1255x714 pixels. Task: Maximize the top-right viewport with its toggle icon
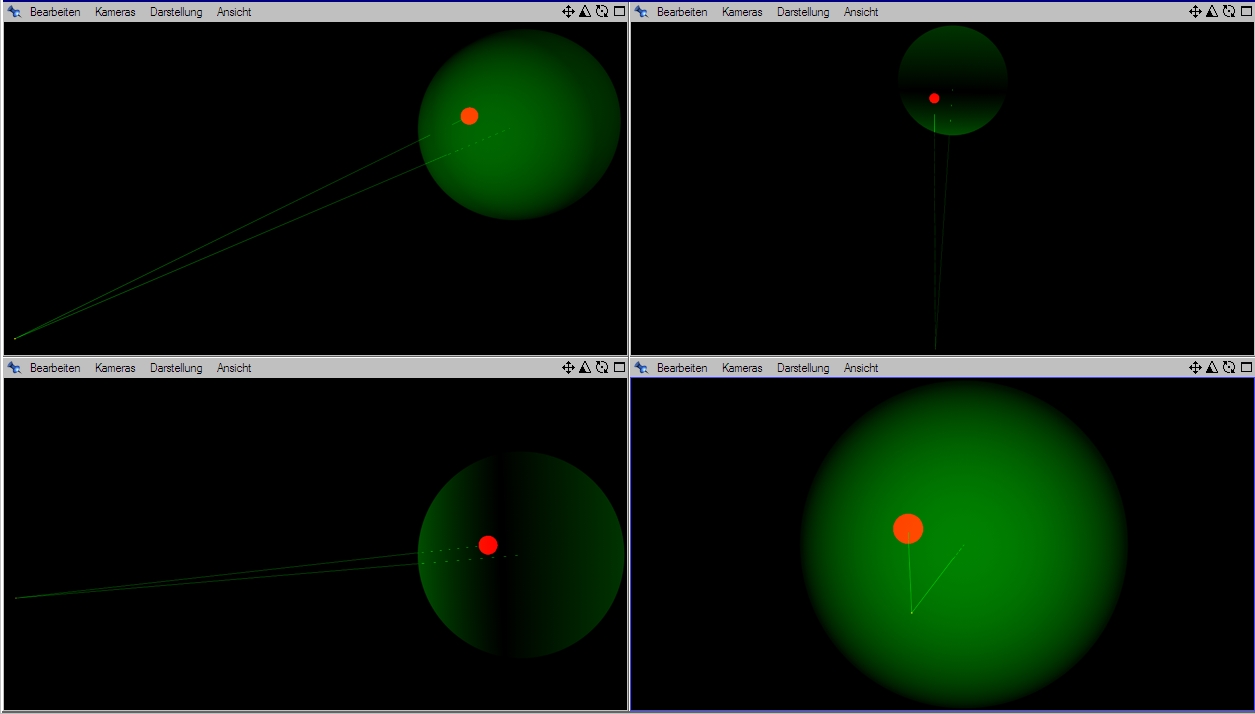1246,11
